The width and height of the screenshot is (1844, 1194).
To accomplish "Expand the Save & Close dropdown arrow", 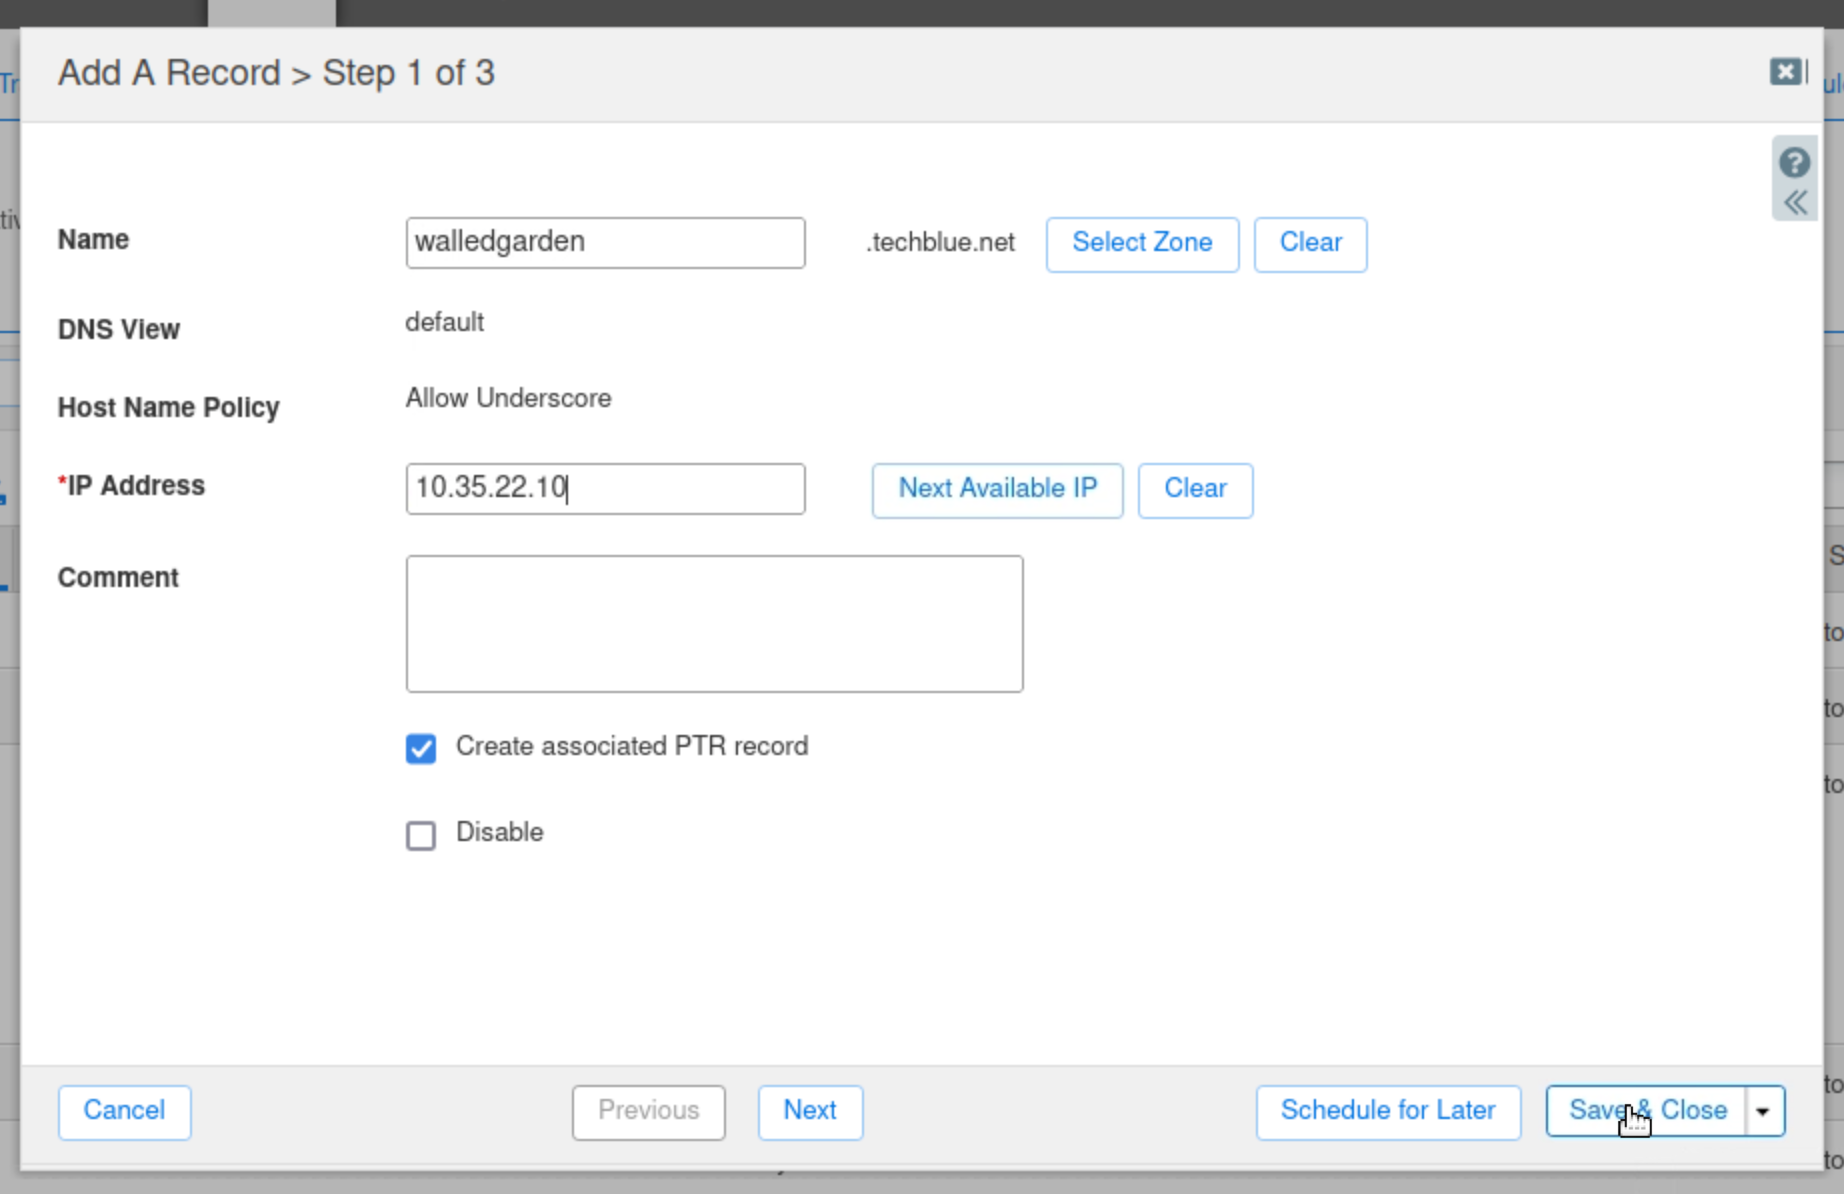I will [x=1764, y=1112].
